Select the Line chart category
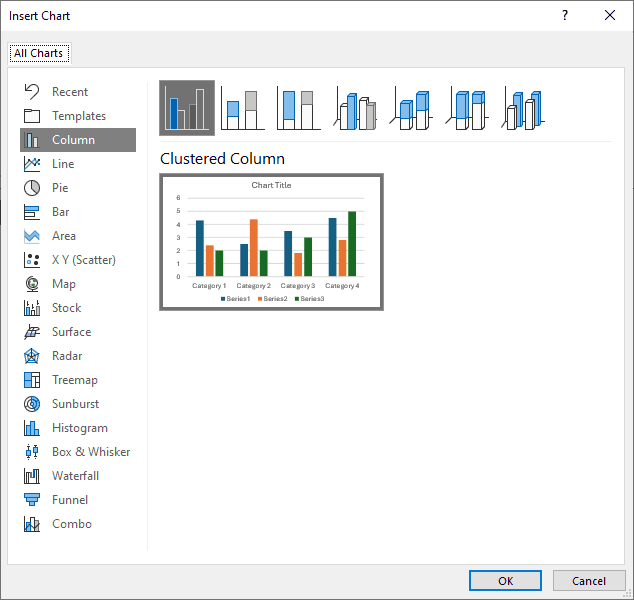This screenshot has height=600, width=634. click(62, 164)
